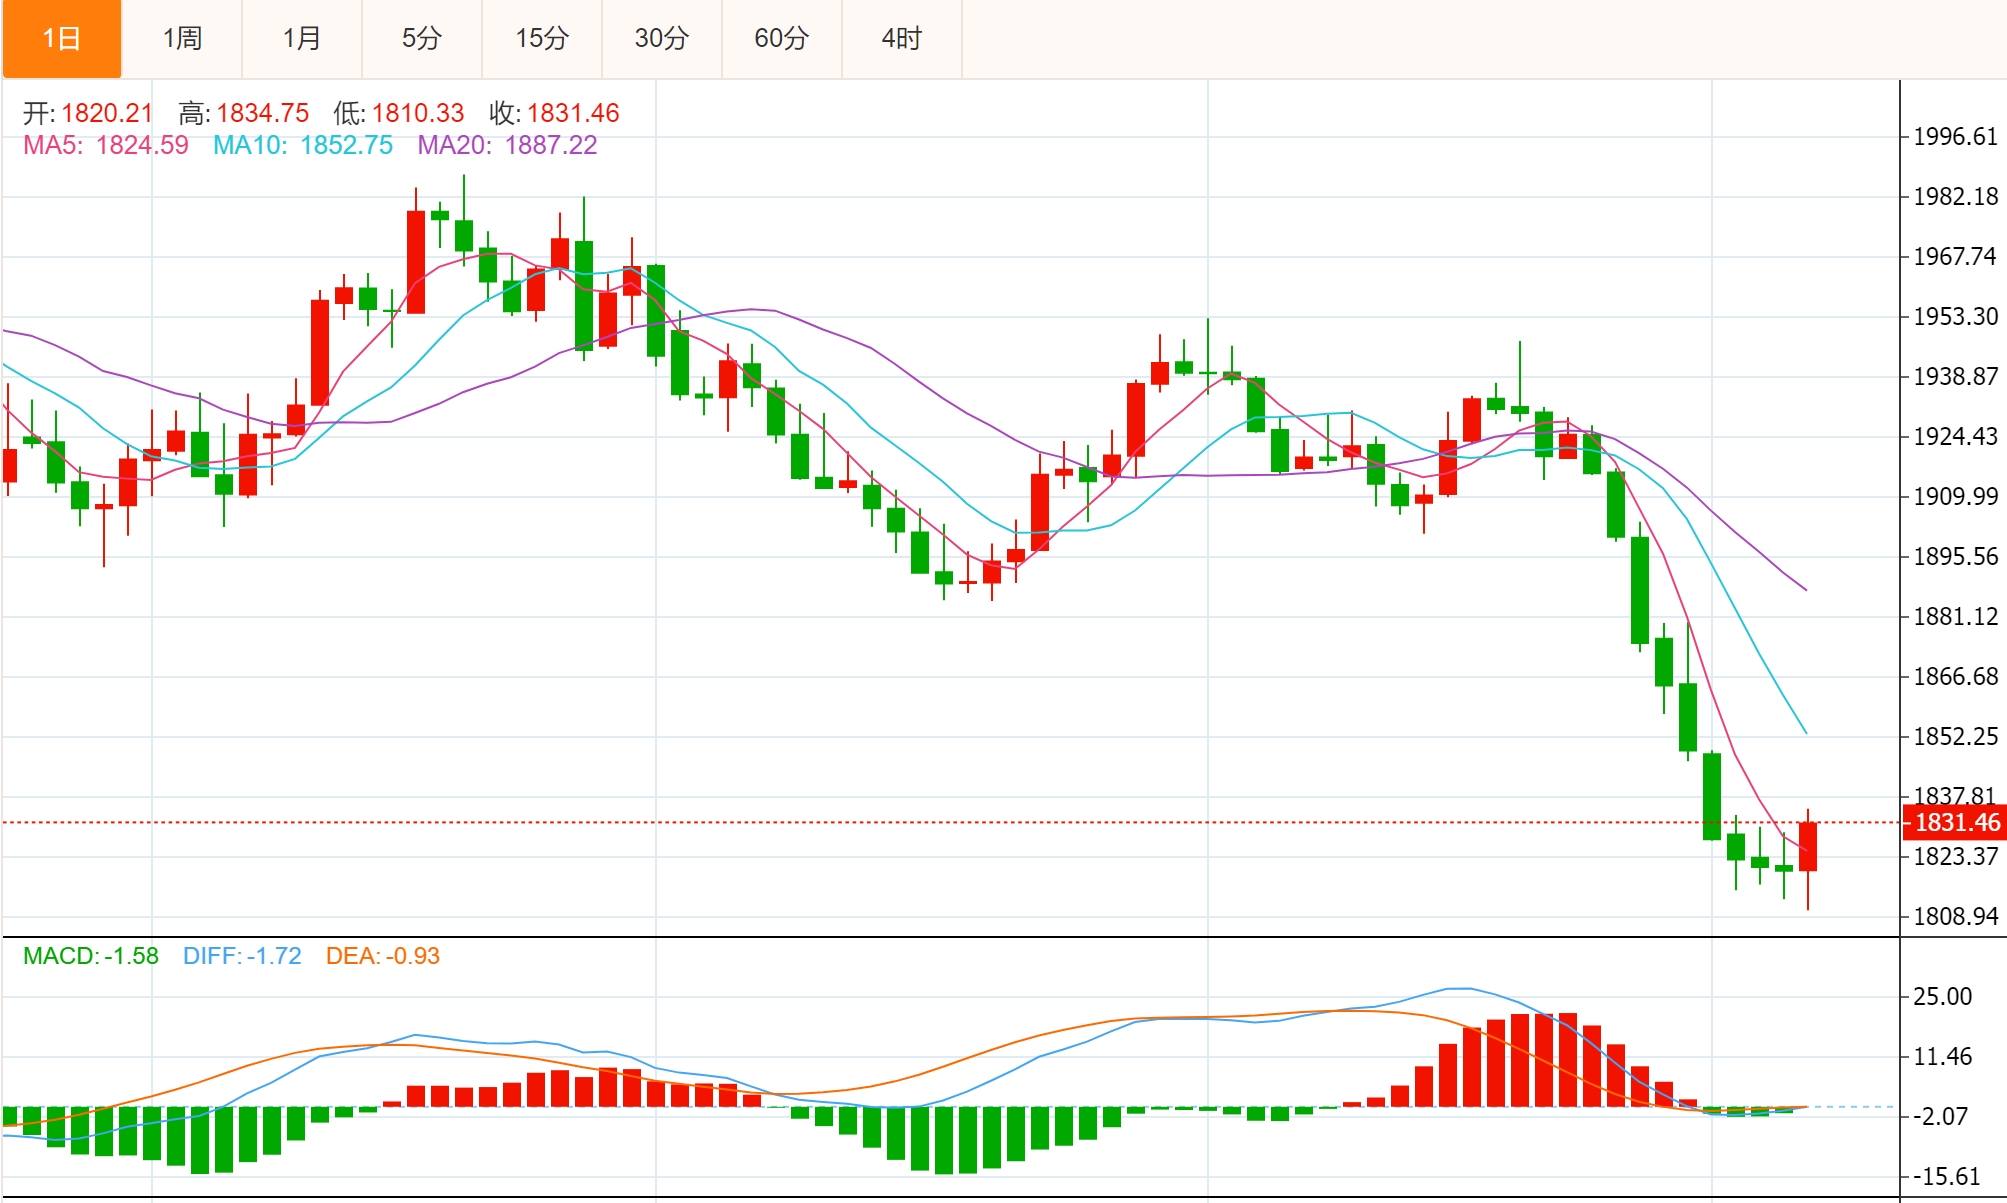This screenshot has height=1203, width=2007.
Task: Click the closing price 收 value
Action: tap(572, 113)
